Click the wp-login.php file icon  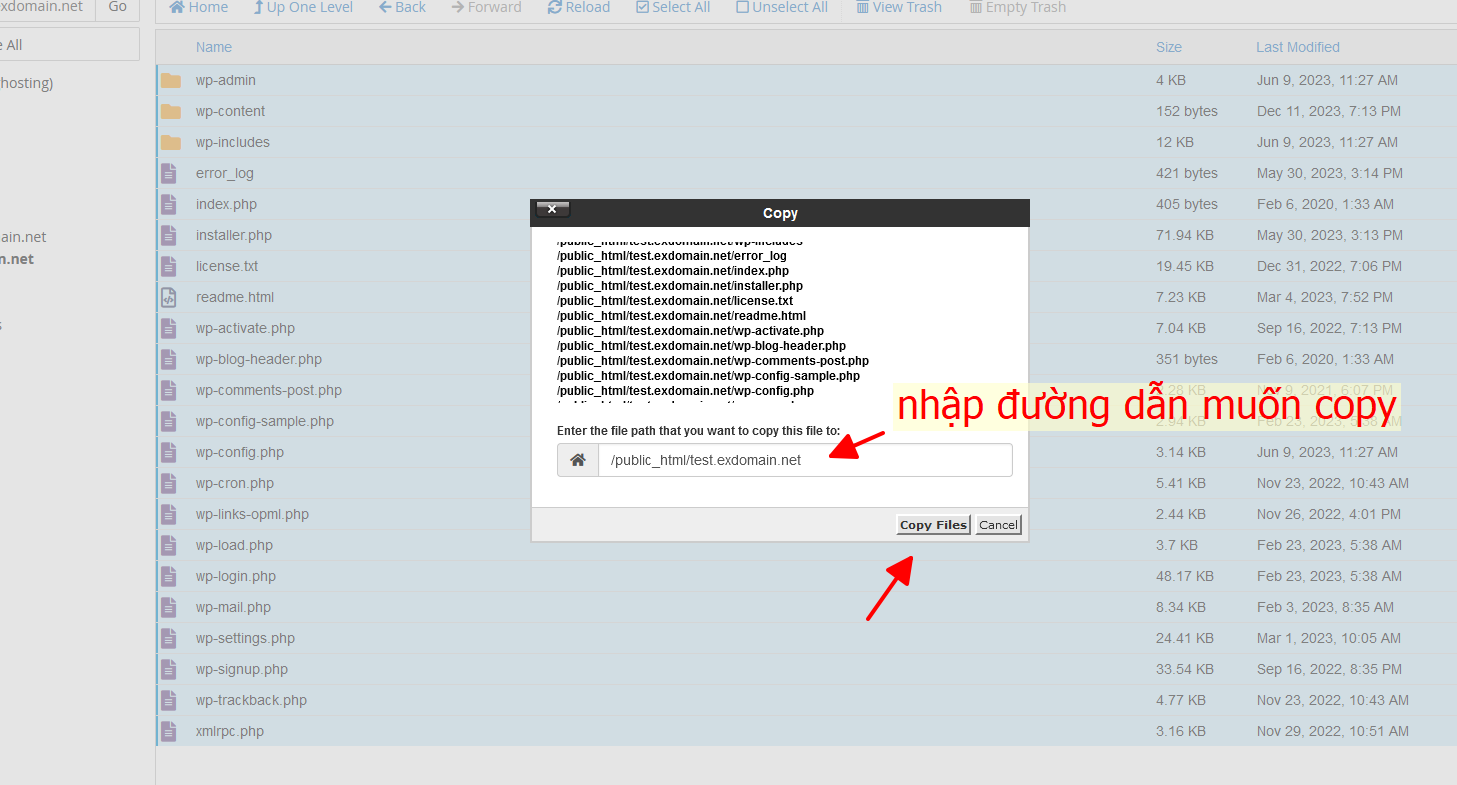(169, 576)
